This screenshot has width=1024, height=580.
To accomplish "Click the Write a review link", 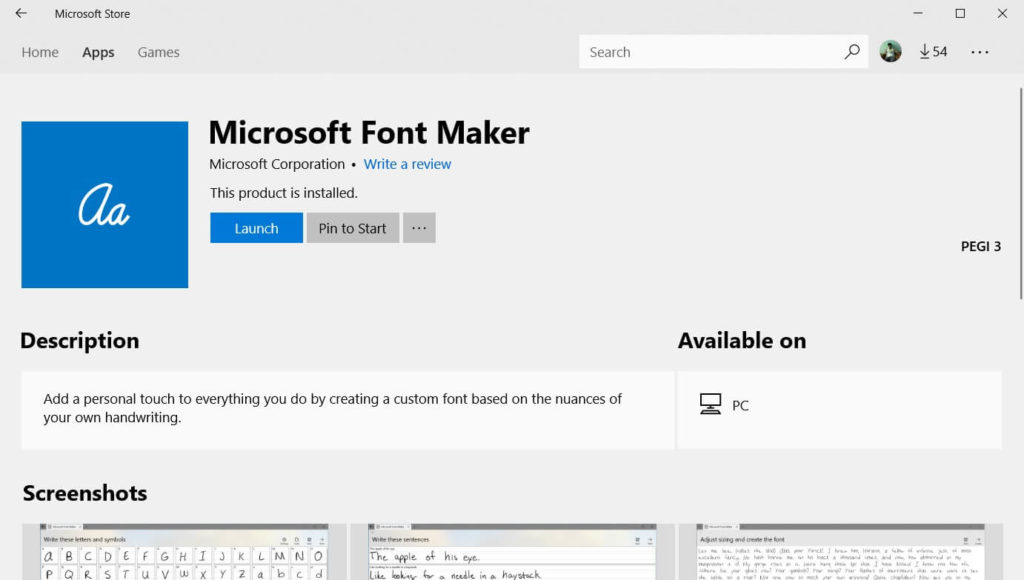I will click(x=407, y=164).
